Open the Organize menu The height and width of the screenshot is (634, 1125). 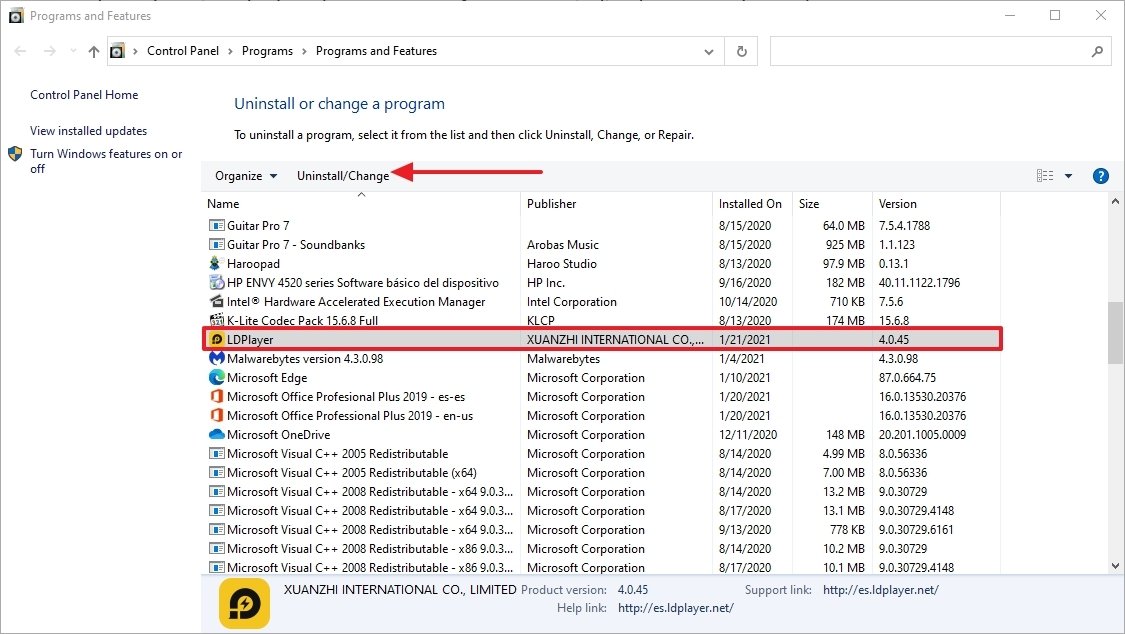(246, 176)
